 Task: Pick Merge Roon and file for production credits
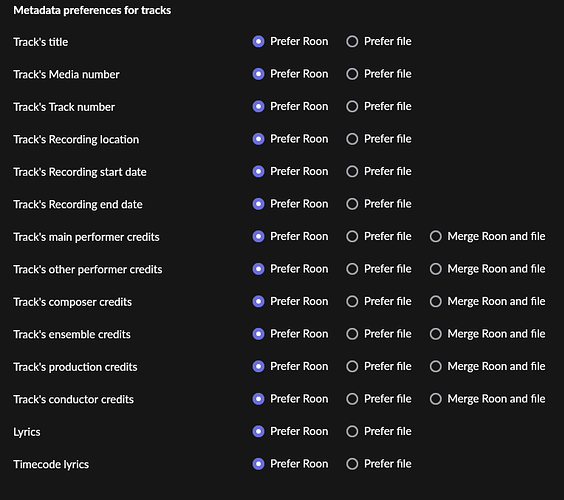(x=436, y=366)
